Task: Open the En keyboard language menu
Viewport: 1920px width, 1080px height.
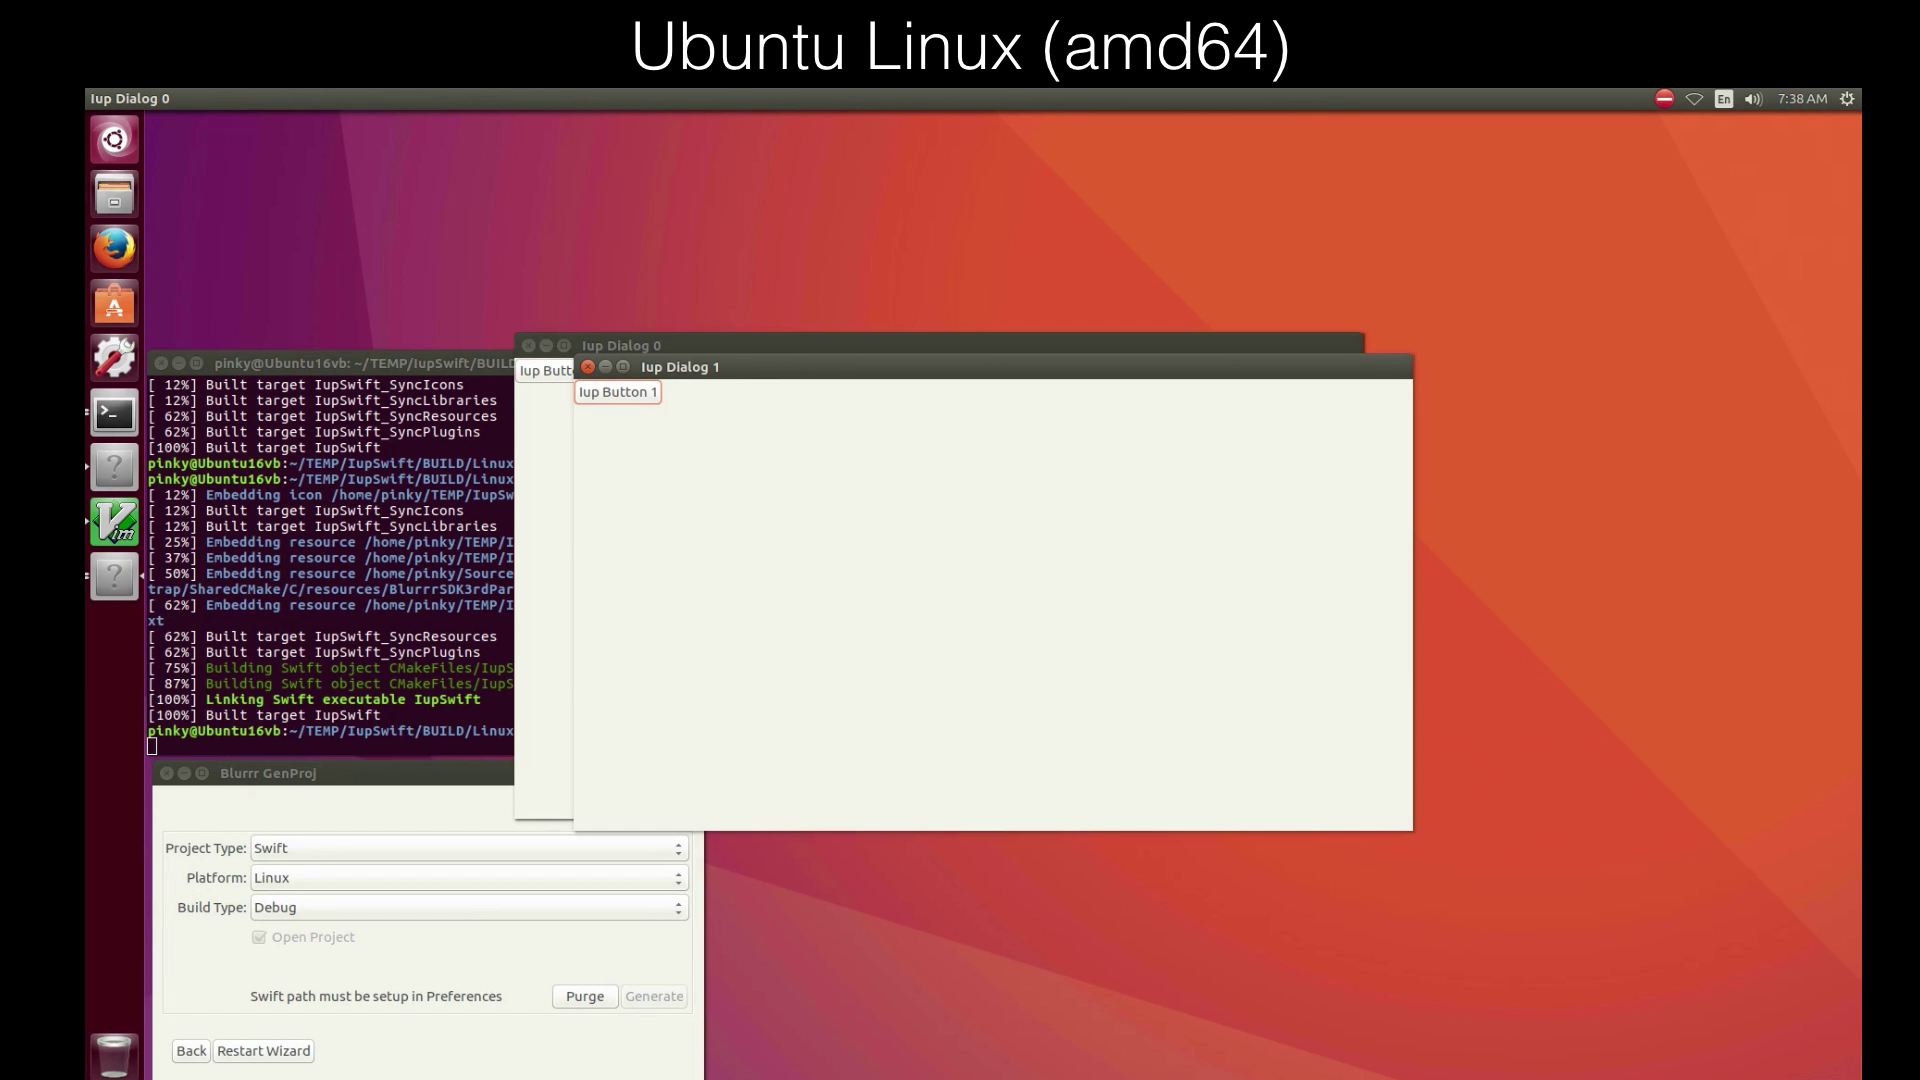Action: coord(1723,99)
